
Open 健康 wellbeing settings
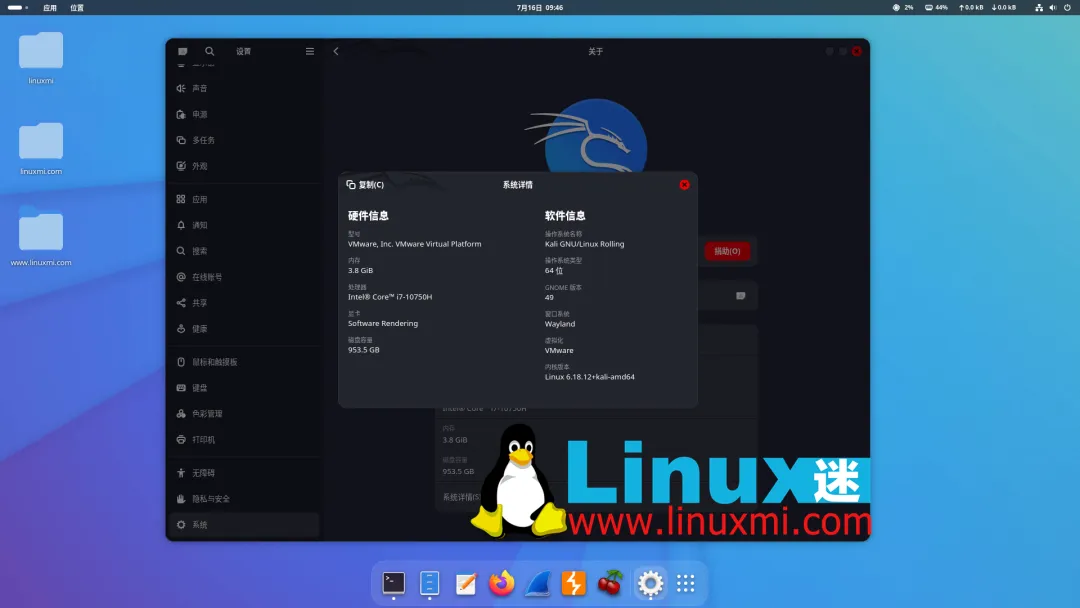click(x=244, y=328)
